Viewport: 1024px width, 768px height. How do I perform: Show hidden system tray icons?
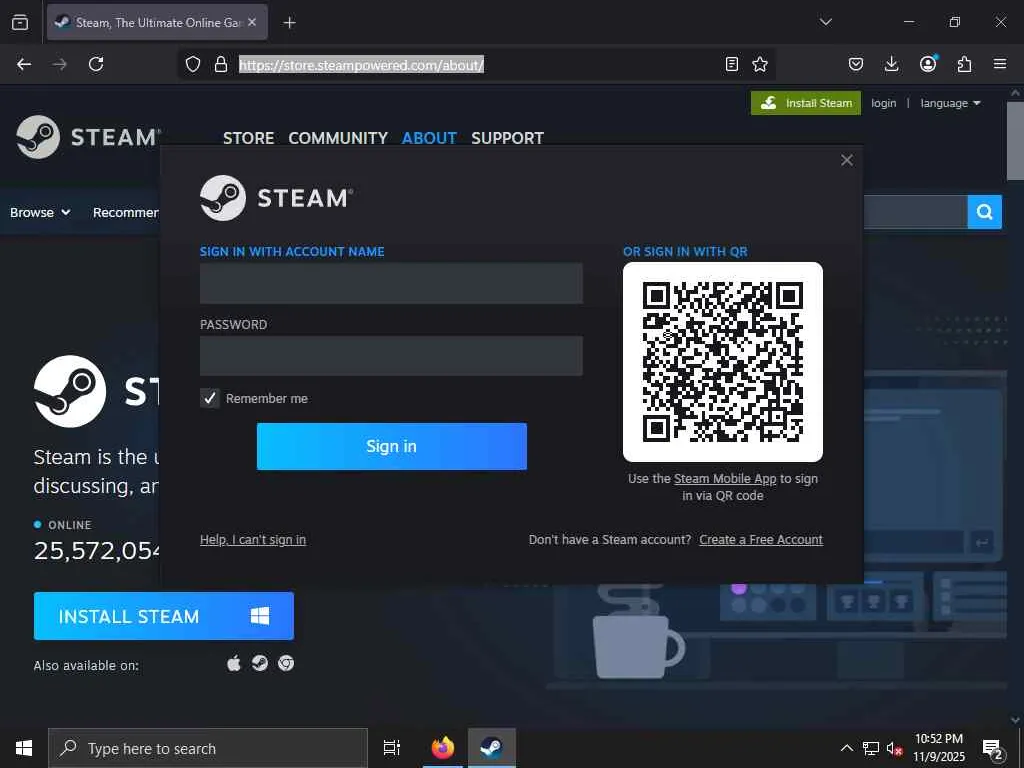(x=846, y=748)
